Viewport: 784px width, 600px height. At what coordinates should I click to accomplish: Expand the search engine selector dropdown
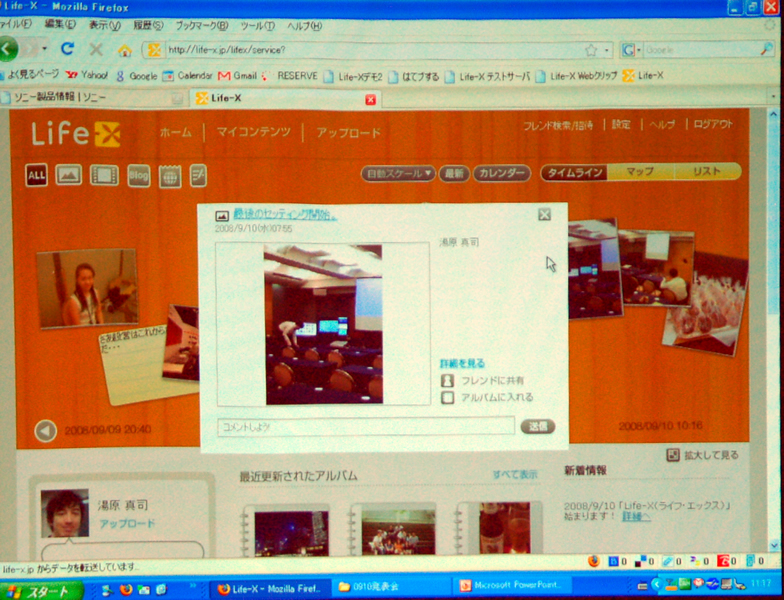point(631,49)
